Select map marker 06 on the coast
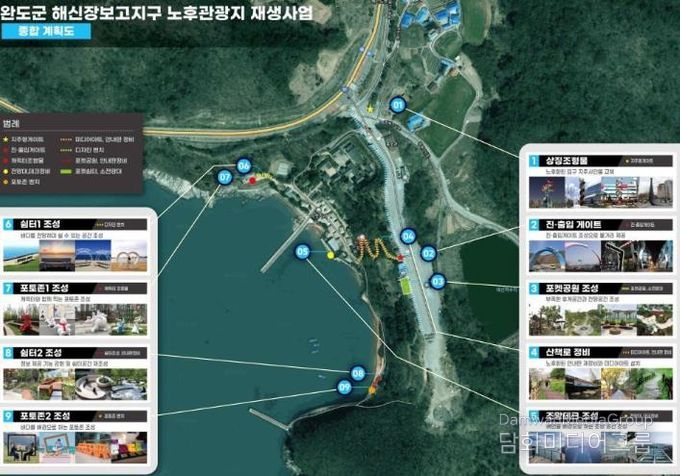 [244, 166]
